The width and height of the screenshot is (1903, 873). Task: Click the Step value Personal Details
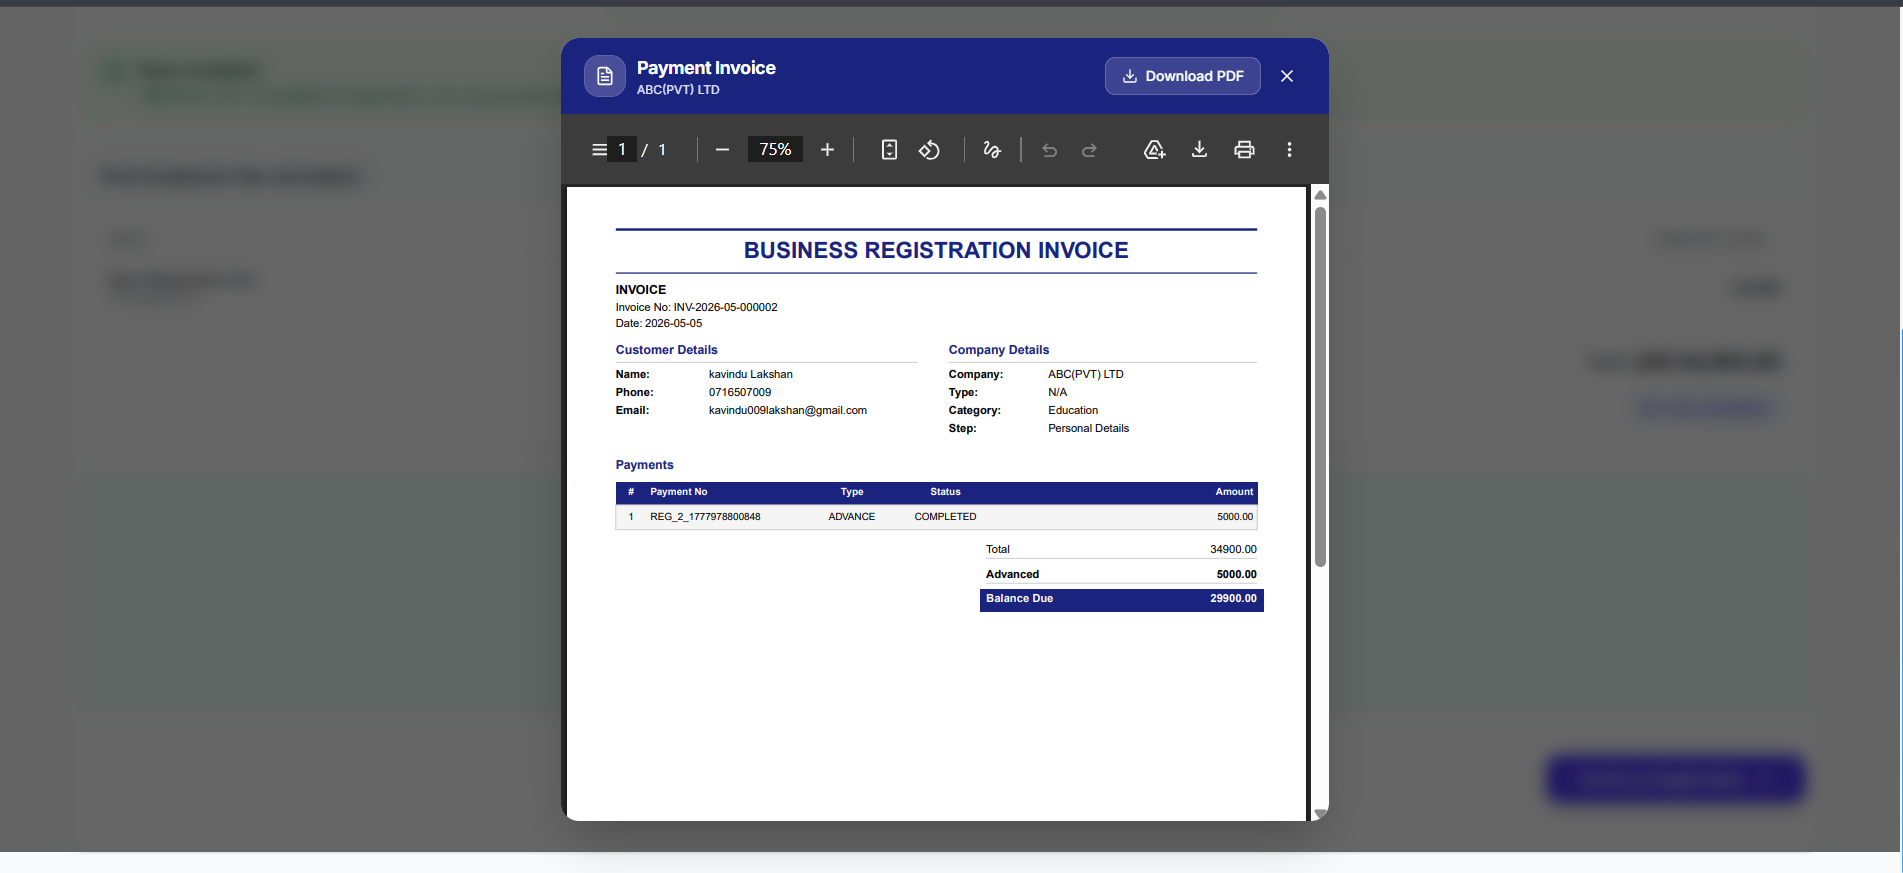[x=1088, y=429]
